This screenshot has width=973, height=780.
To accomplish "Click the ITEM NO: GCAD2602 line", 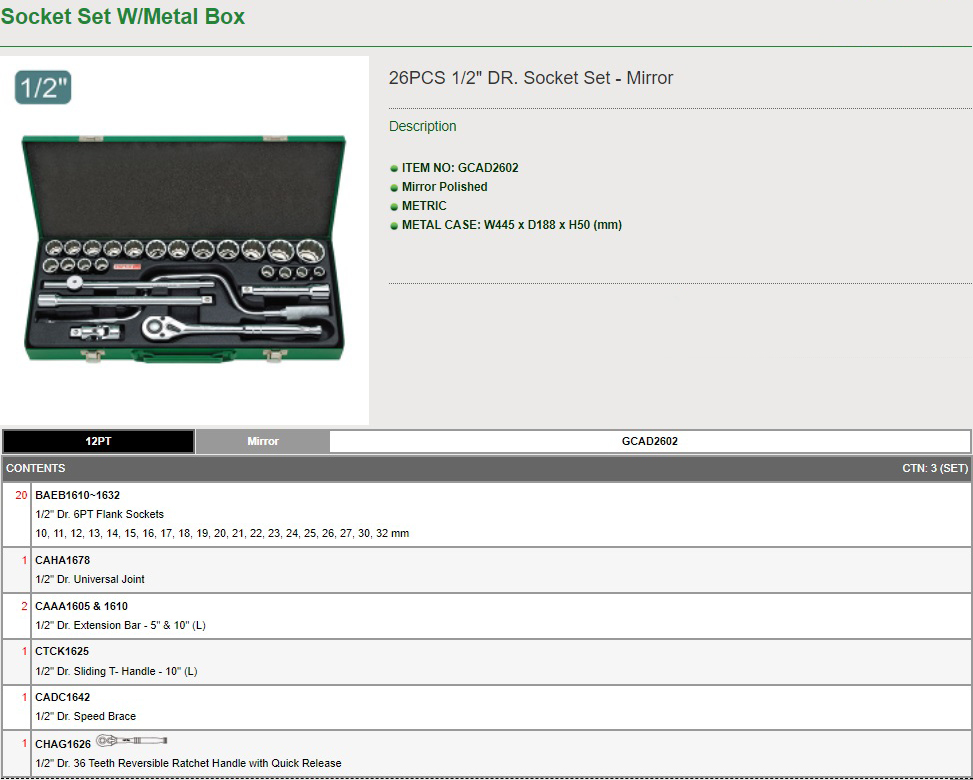I will 460,168.
